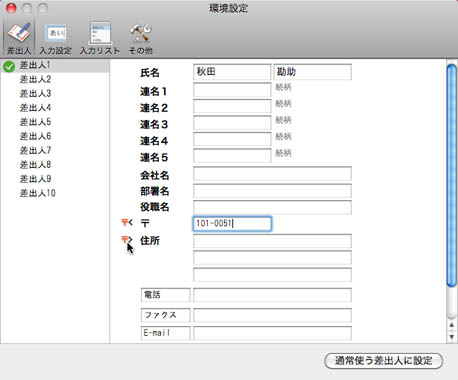Click the 連名1 name input field

232,90
